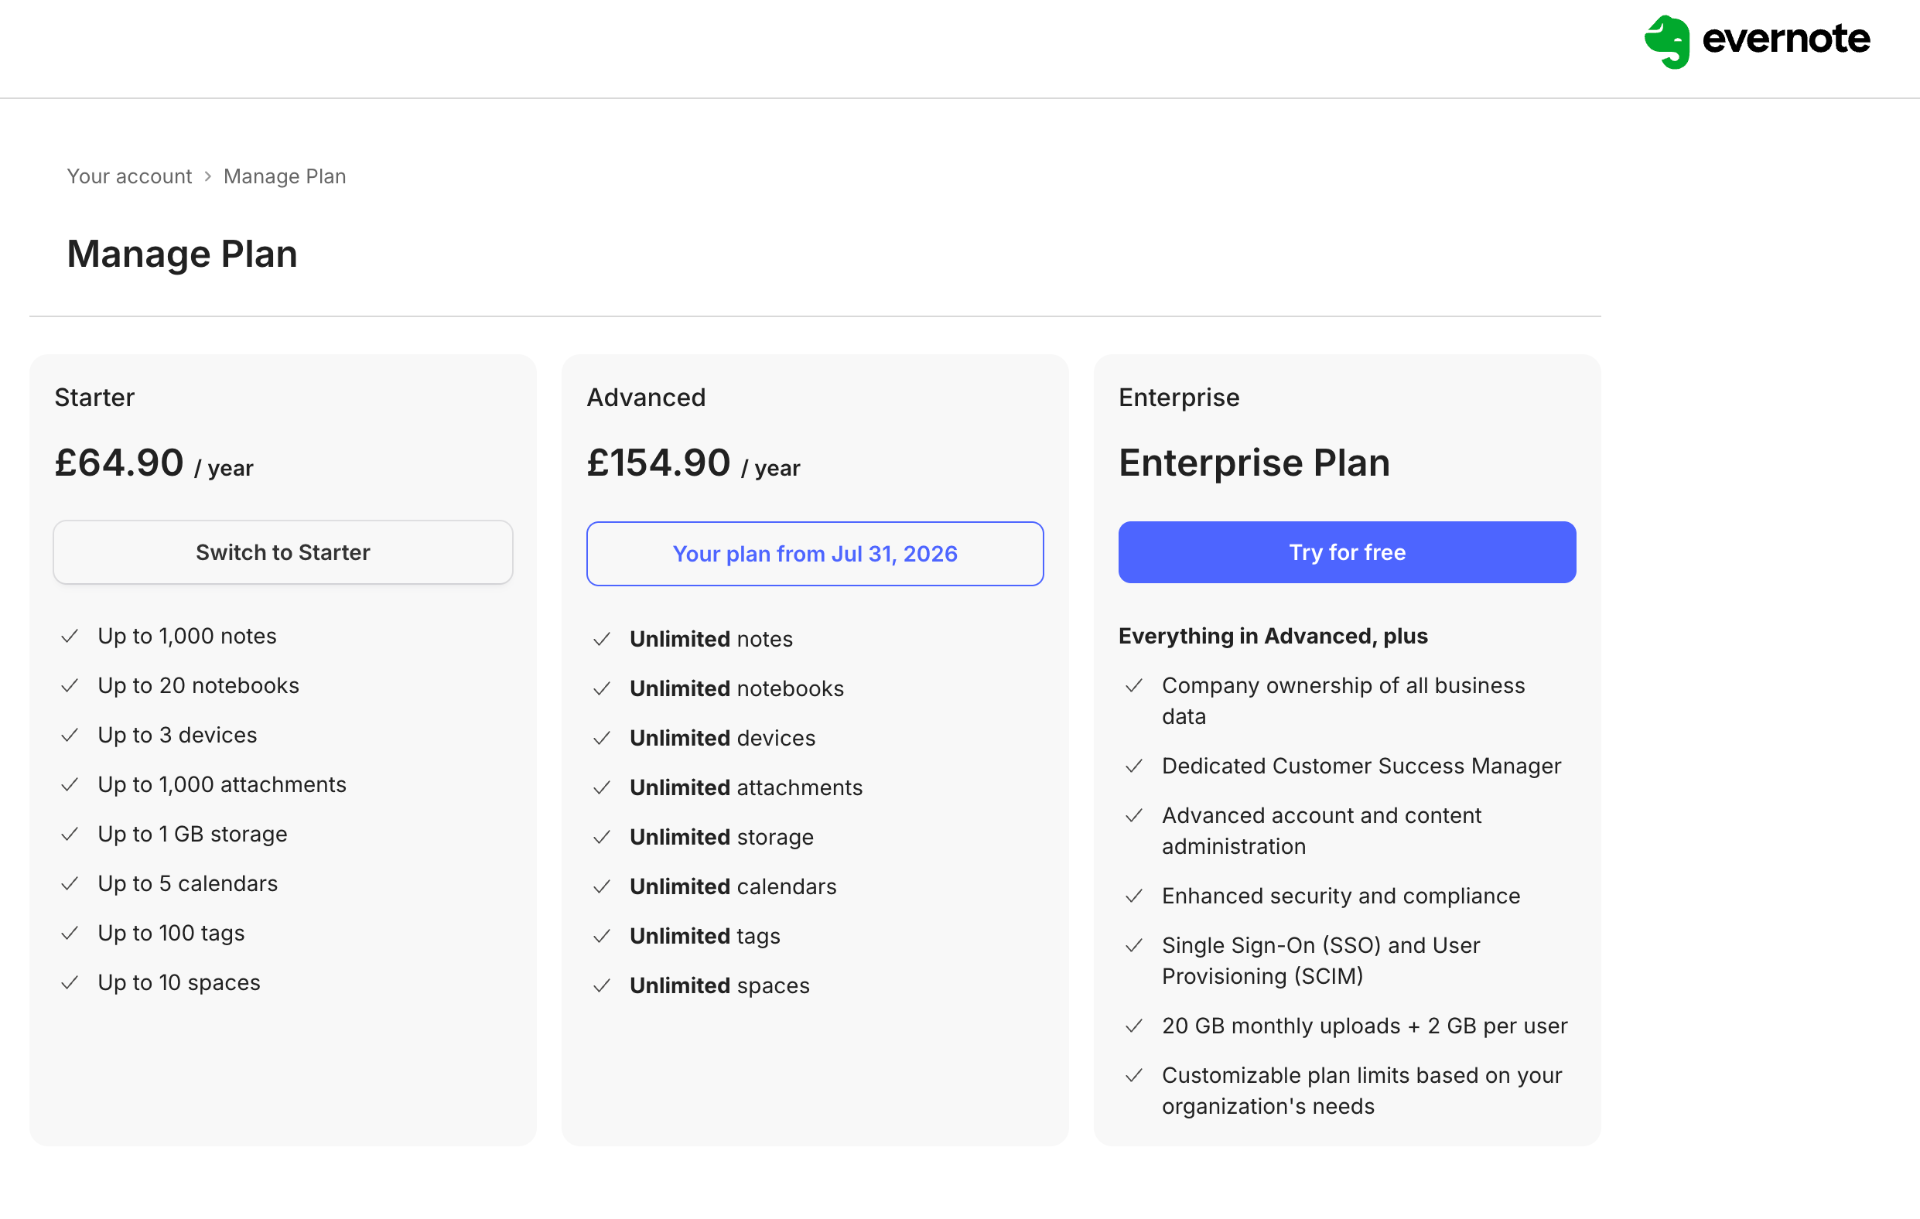Click checkmark beside Enhanced security and compliance
Screen dimensions: 1920x1219
click(x=1134, y=896)
